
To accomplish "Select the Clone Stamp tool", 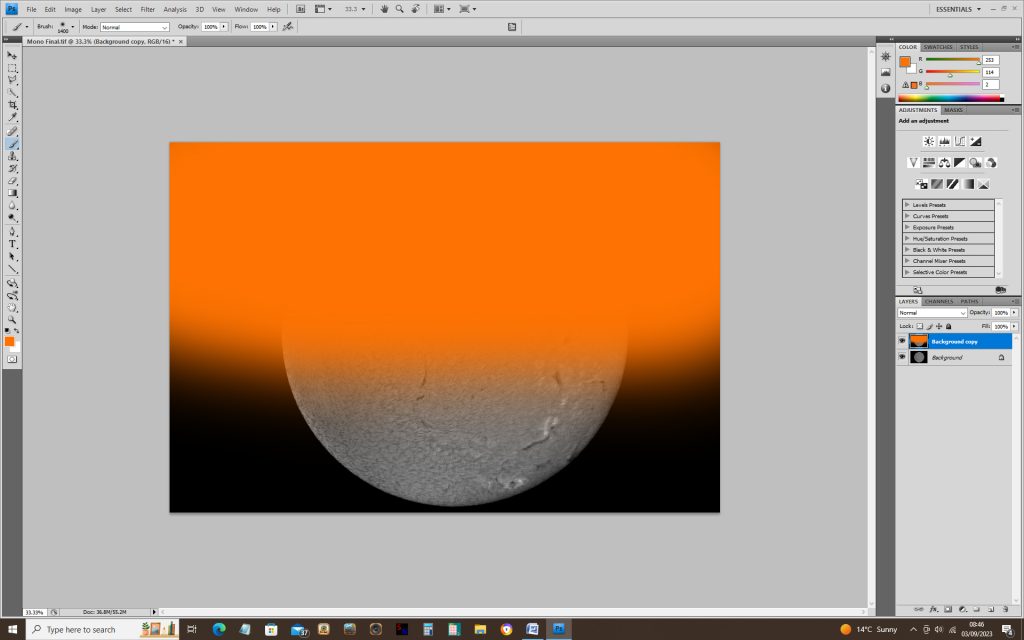I will click(x=12, y=156).
